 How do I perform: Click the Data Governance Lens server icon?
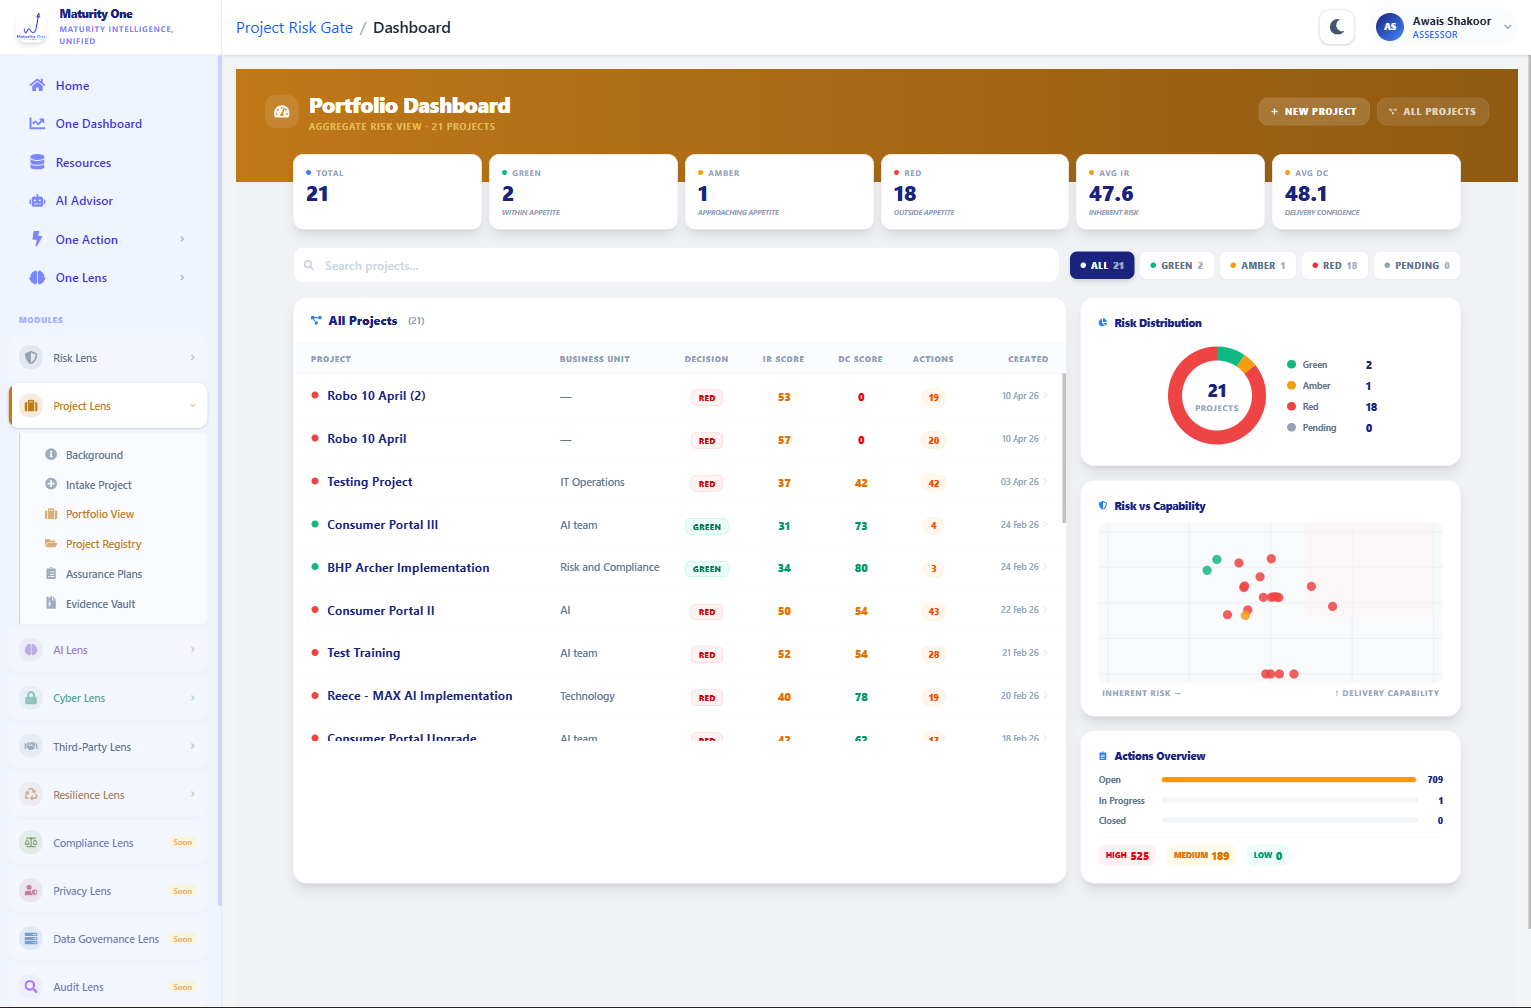coord(31,938)
